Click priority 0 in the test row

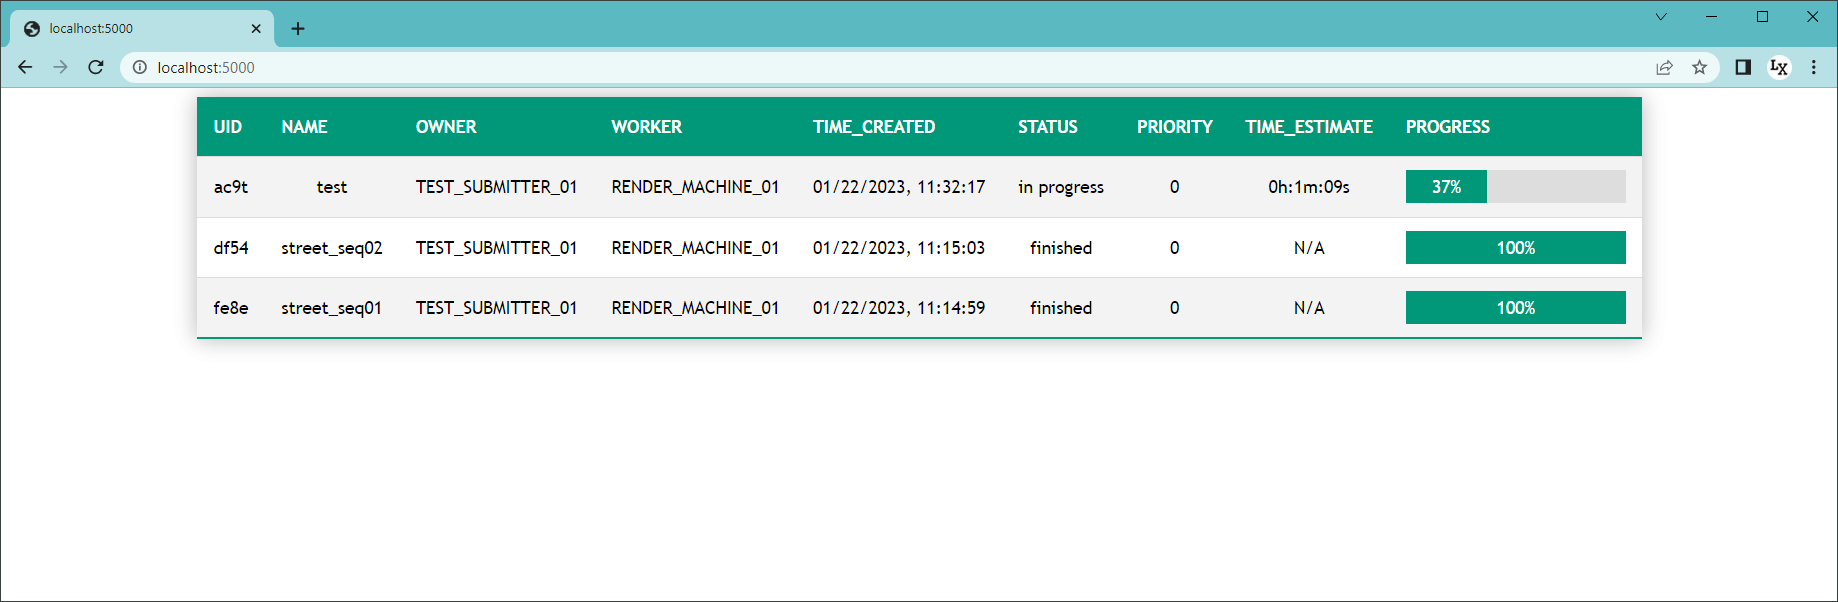1175,187
